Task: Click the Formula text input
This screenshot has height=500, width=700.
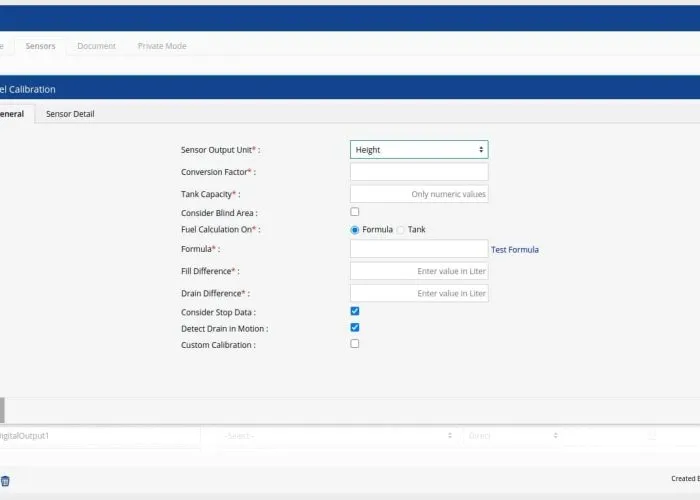Action: 419,249
